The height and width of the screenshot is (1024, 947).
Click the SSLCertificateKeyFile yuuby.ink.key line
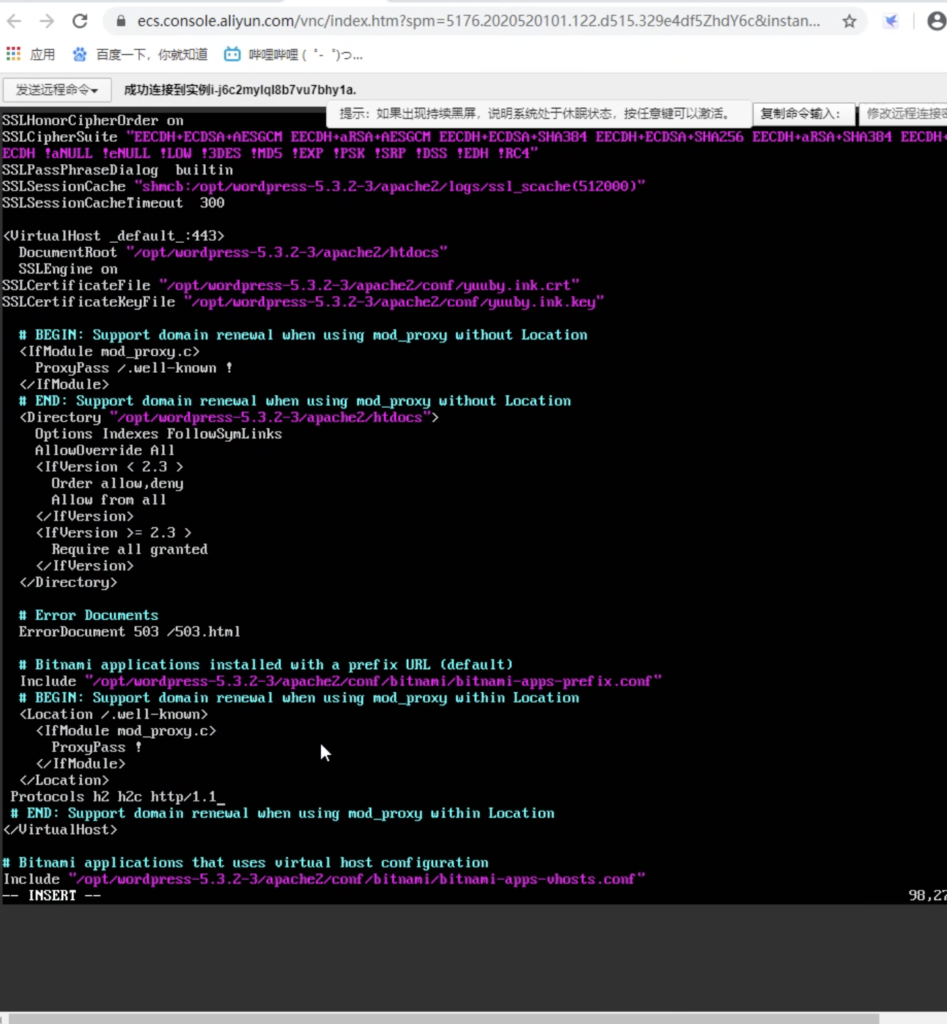(x=304, y=302)
